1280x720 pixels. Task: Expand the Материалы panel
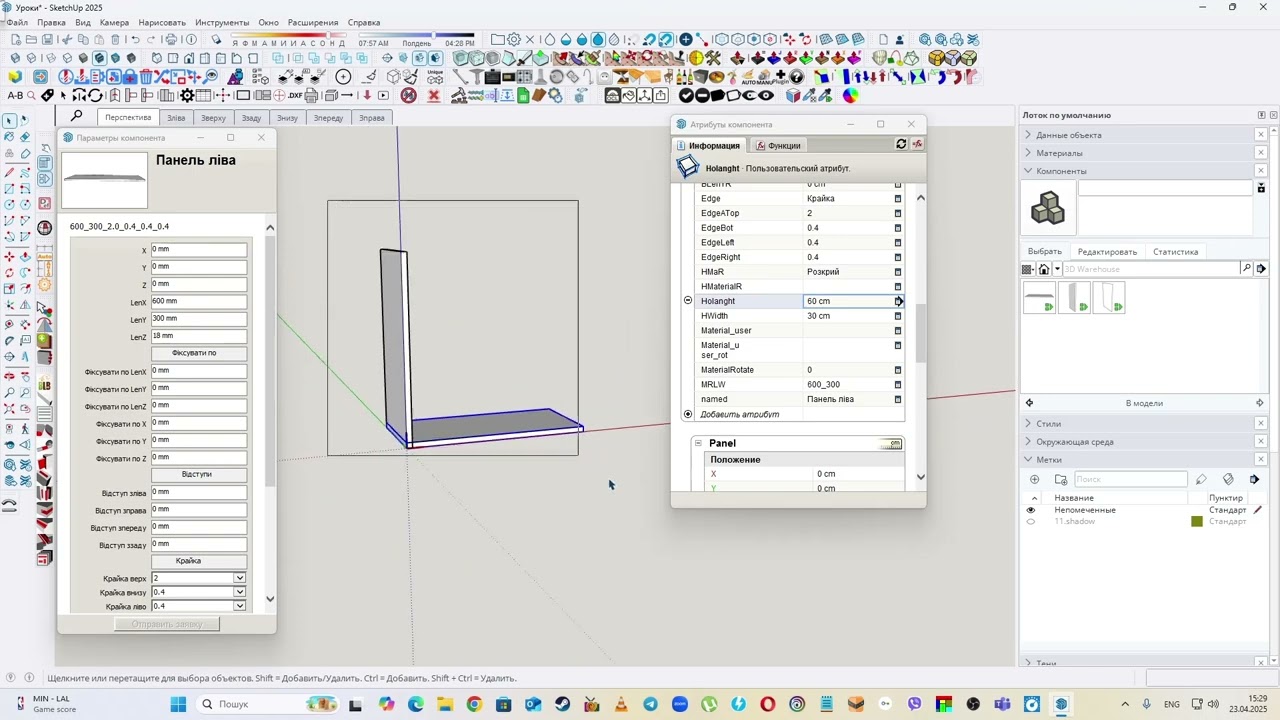coord(1028,153)
